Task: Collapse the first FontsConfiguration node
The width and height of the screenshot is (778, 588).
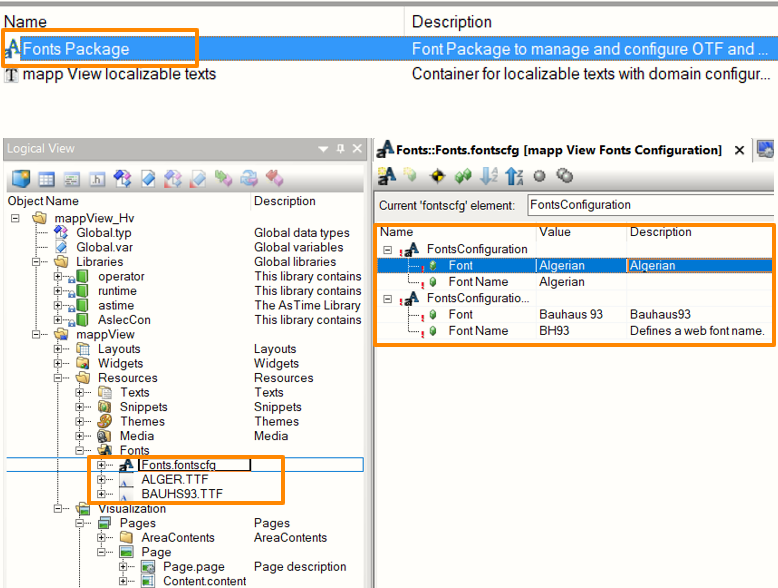Action: [388, 250]
